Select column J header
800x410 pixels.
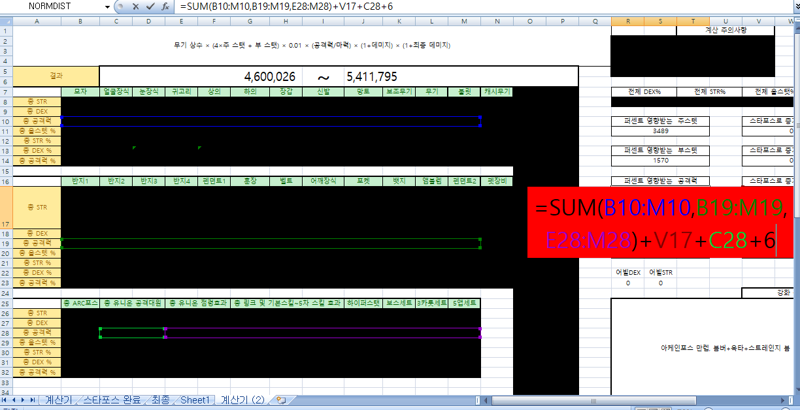pyautogui.click(x=363, y=21)
